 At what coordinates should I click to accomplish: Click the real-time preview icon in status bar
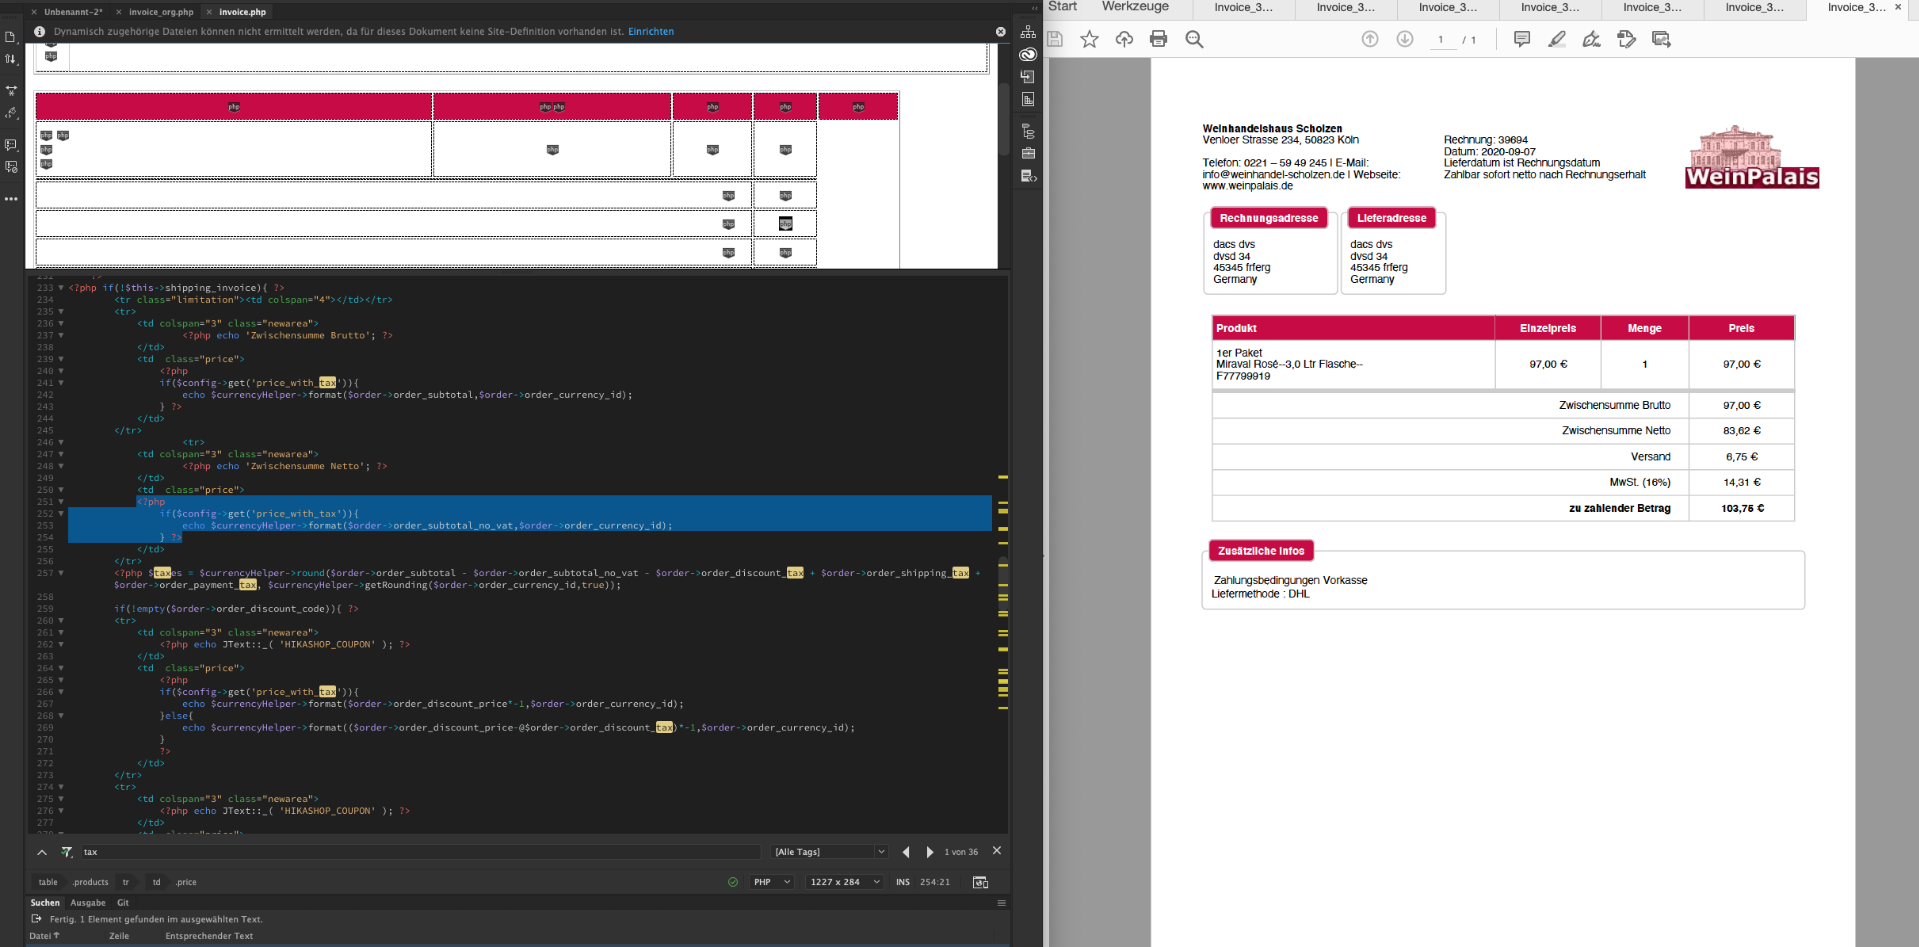click(x=980, y=882)
